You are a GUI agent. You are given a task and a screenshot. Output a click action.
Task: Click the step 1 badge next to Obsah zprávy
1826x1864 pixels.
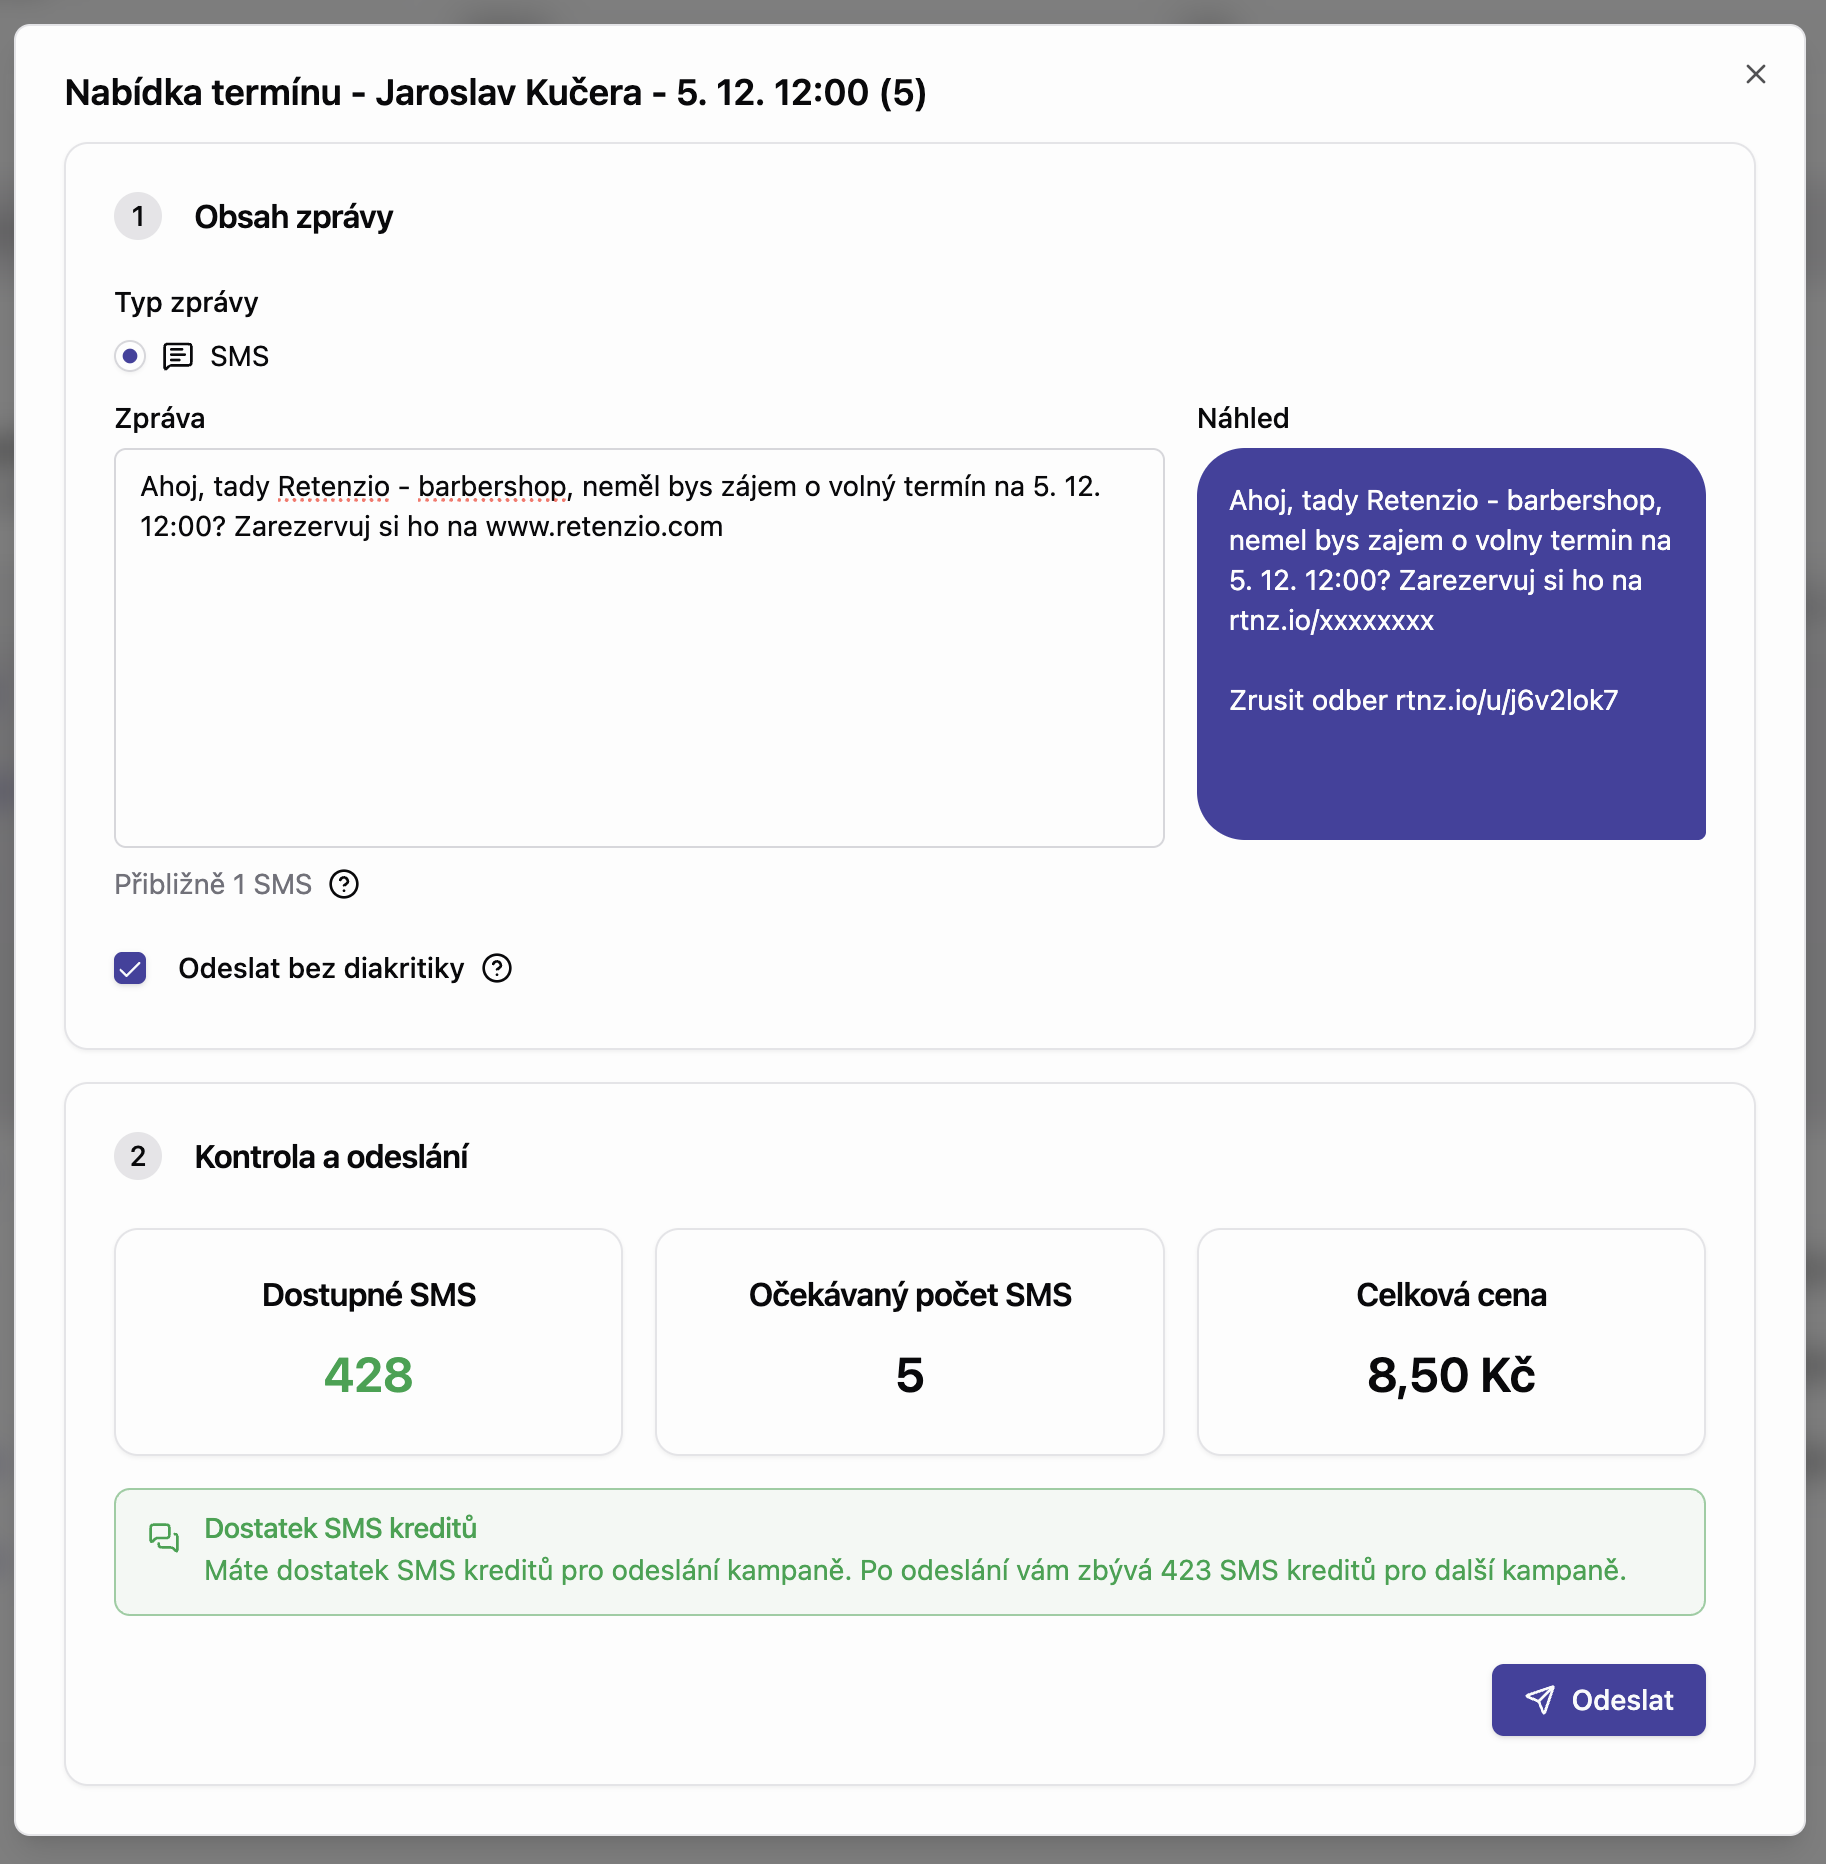(138, 216)
